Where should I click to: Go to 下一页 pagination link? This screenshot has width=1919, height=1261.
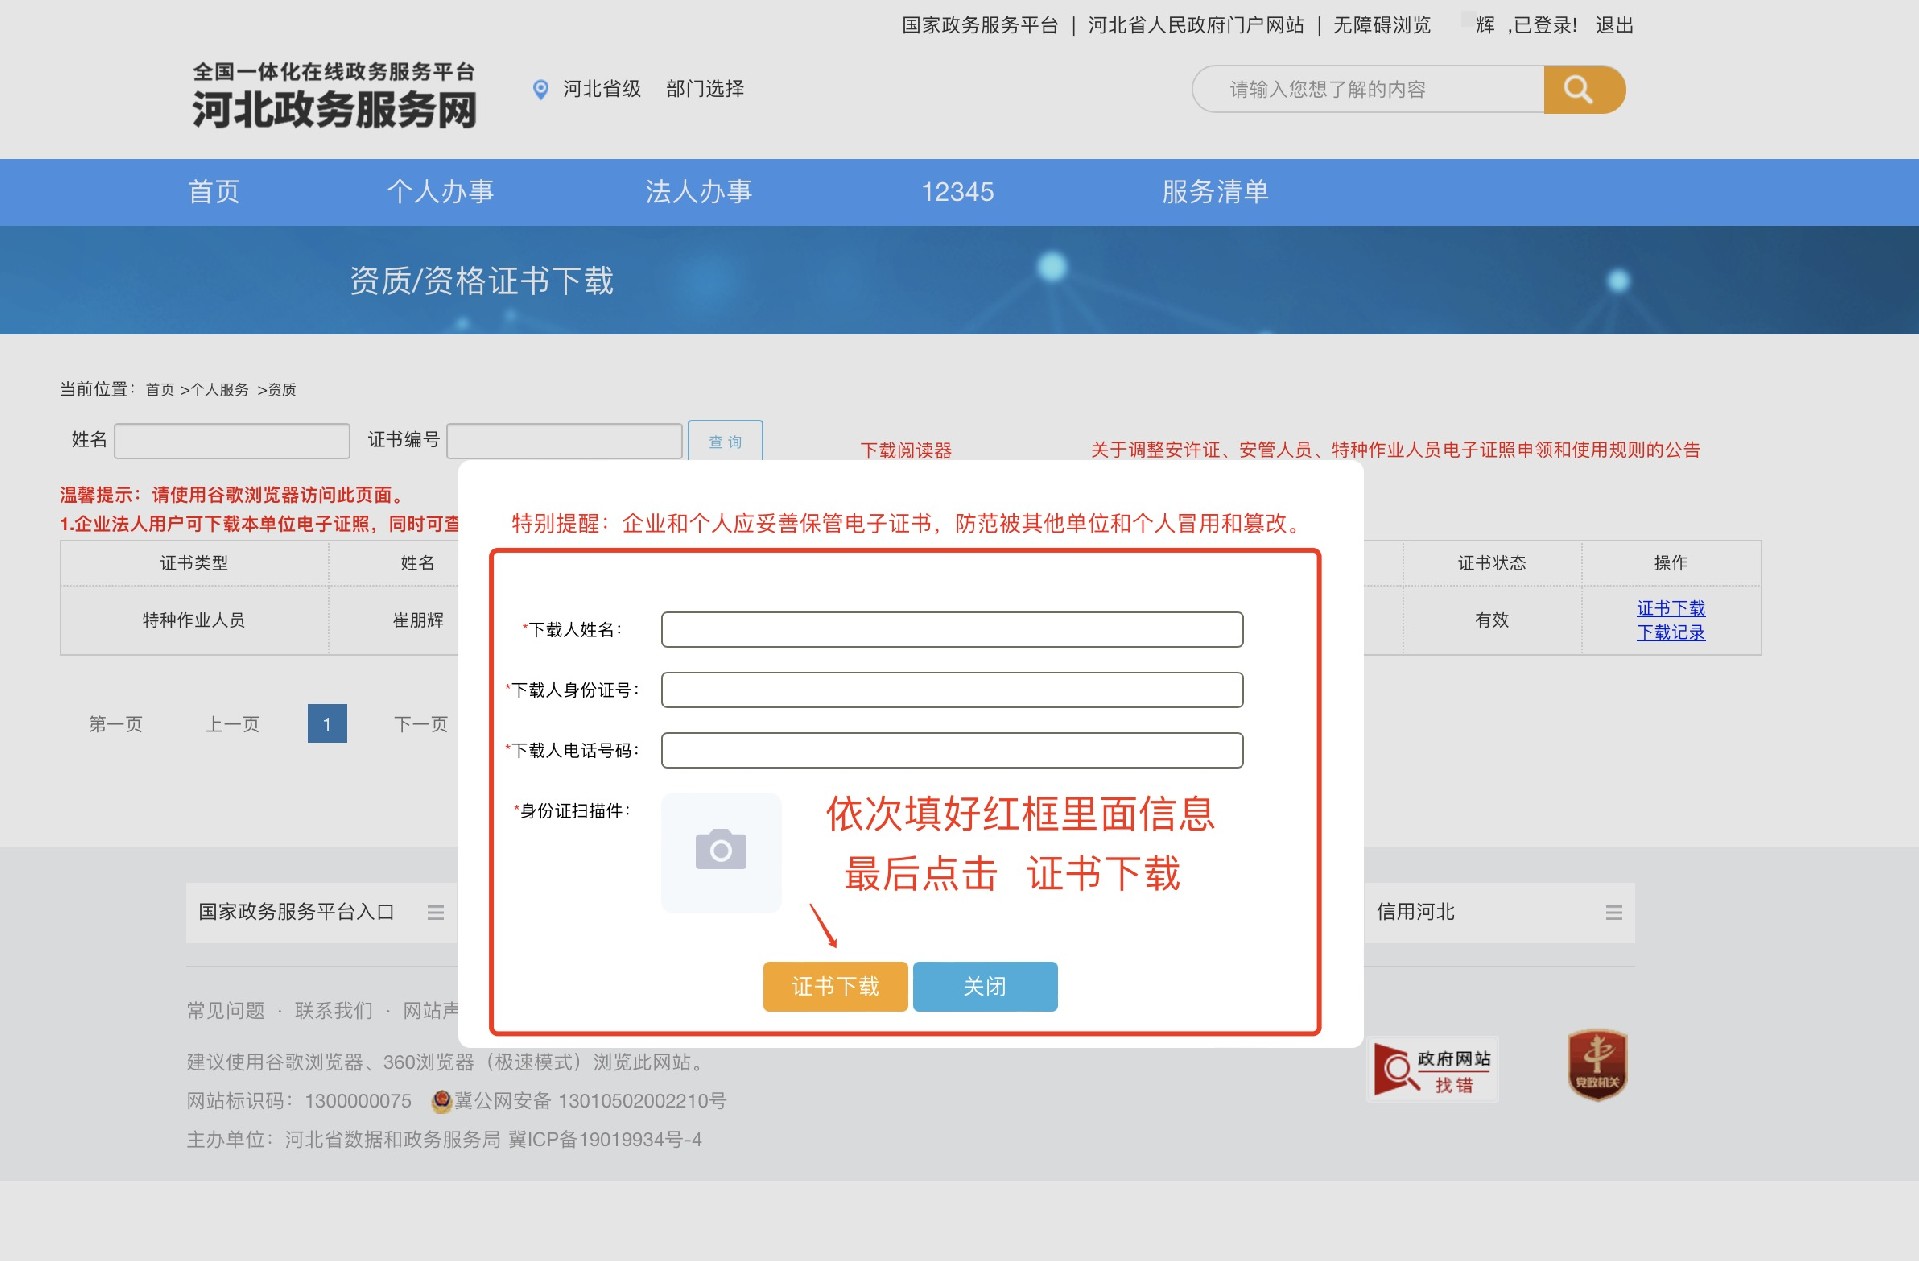click(x=421, y=724)
